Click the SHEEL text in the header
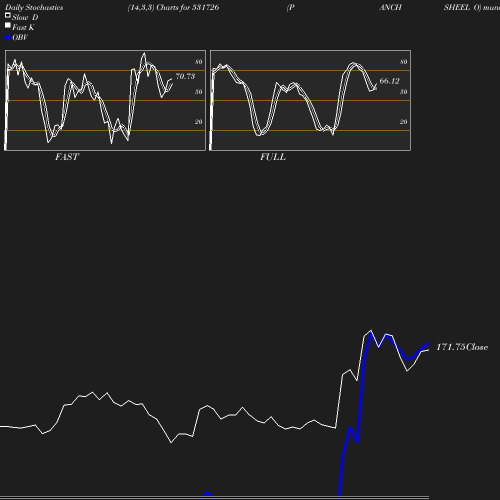500x500 pixels. point(457,7)
